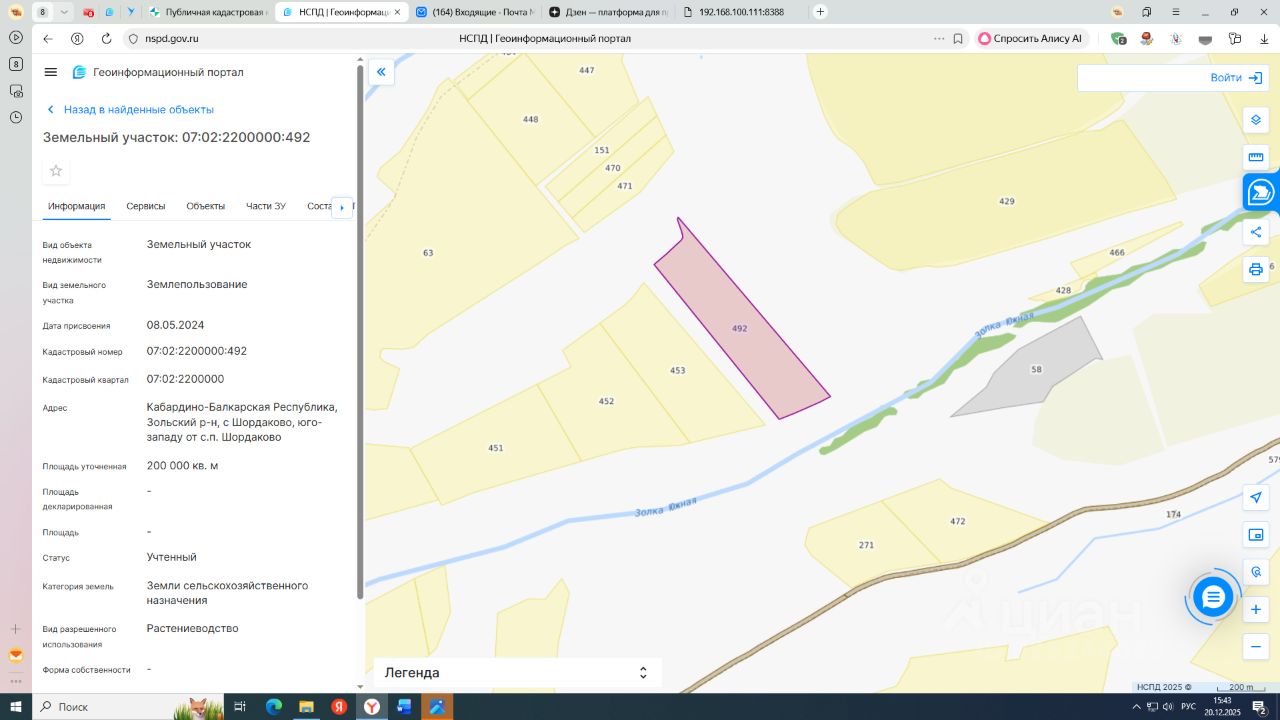Select parcel 453 on the map
The width and height of the screenshot is (1280, 720).
(678, 370)
